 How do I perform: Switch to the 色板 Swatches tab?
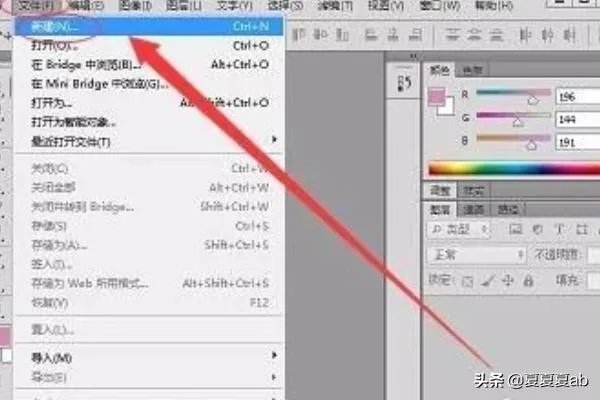tap(472, 70)
